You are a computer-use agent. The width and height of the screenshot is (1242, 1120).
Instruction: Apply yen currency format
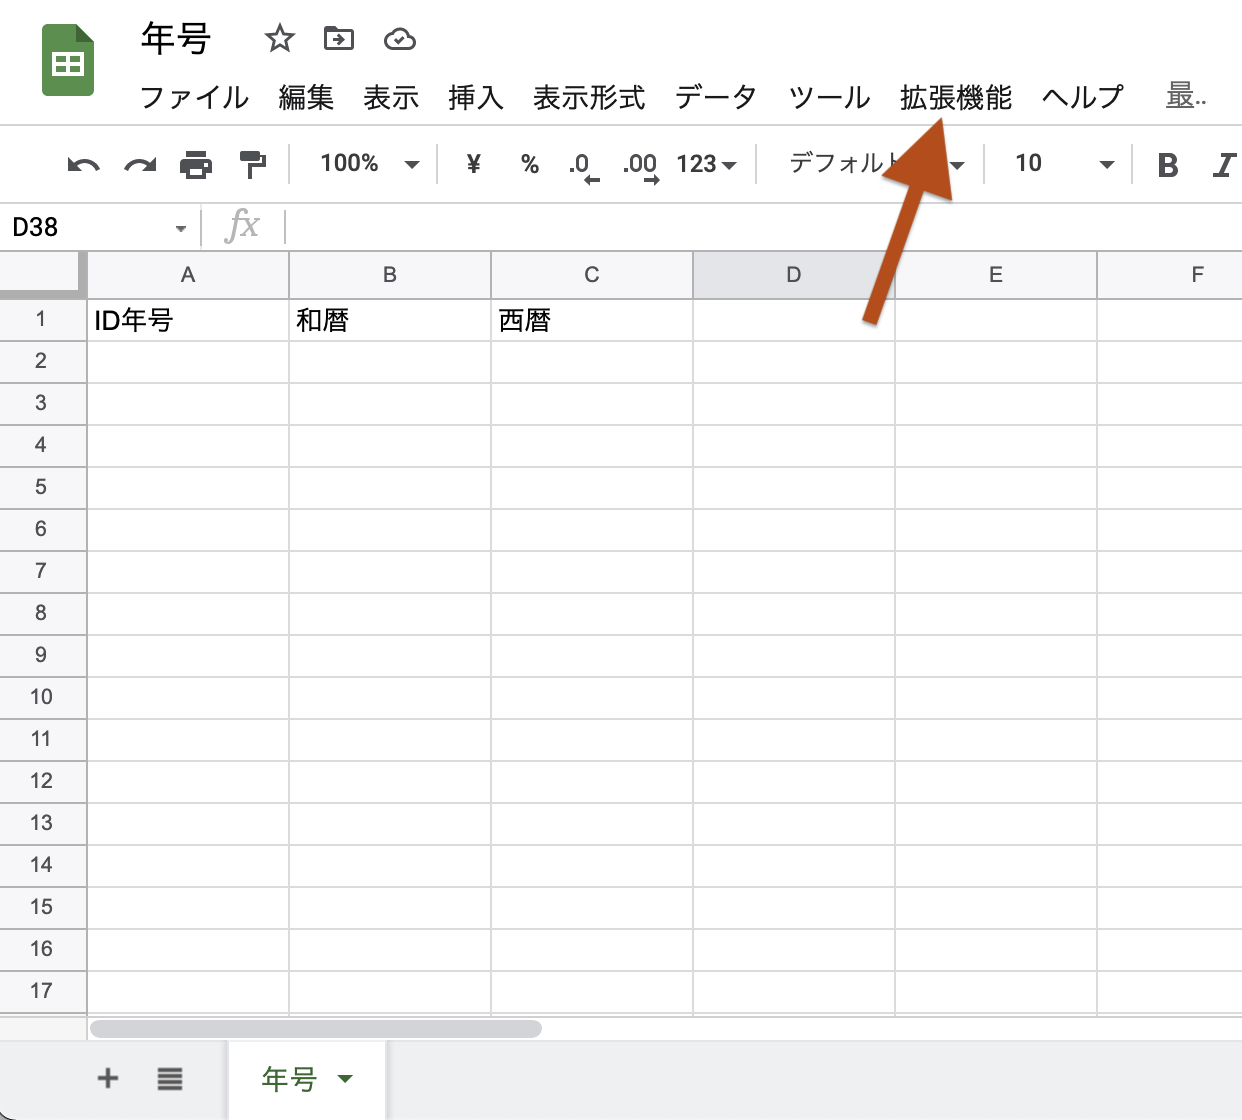point(474,164)
